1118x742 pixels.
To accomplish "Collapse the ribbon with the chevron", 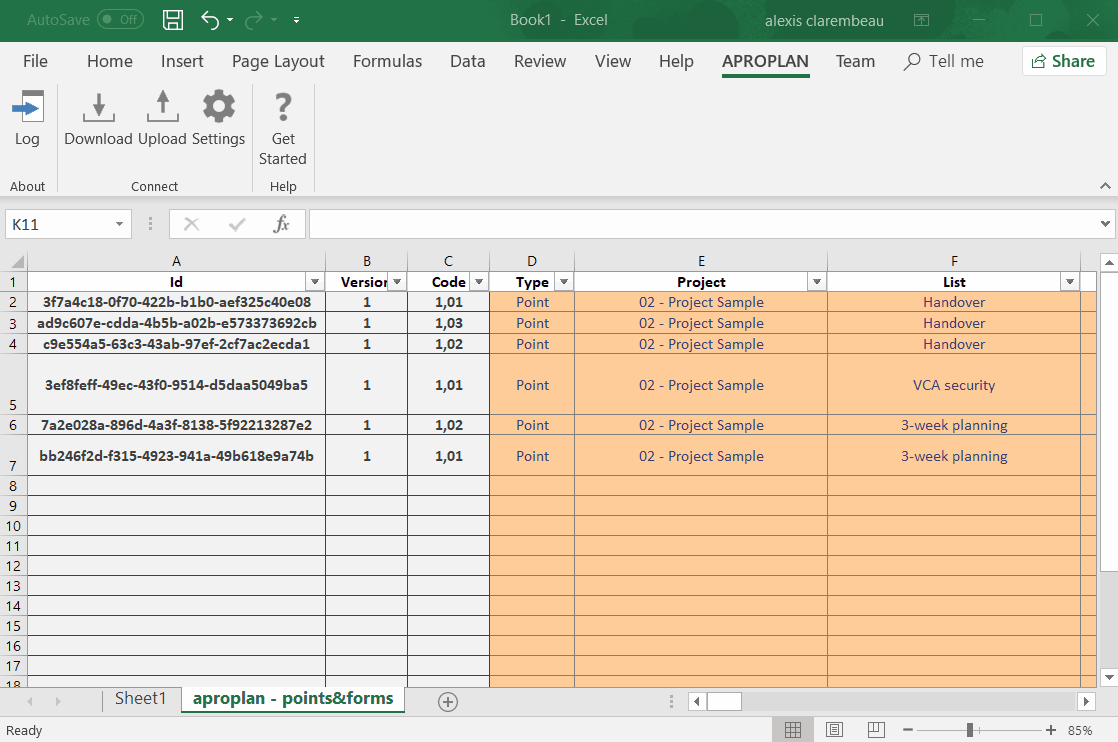I will point(1105,186).
